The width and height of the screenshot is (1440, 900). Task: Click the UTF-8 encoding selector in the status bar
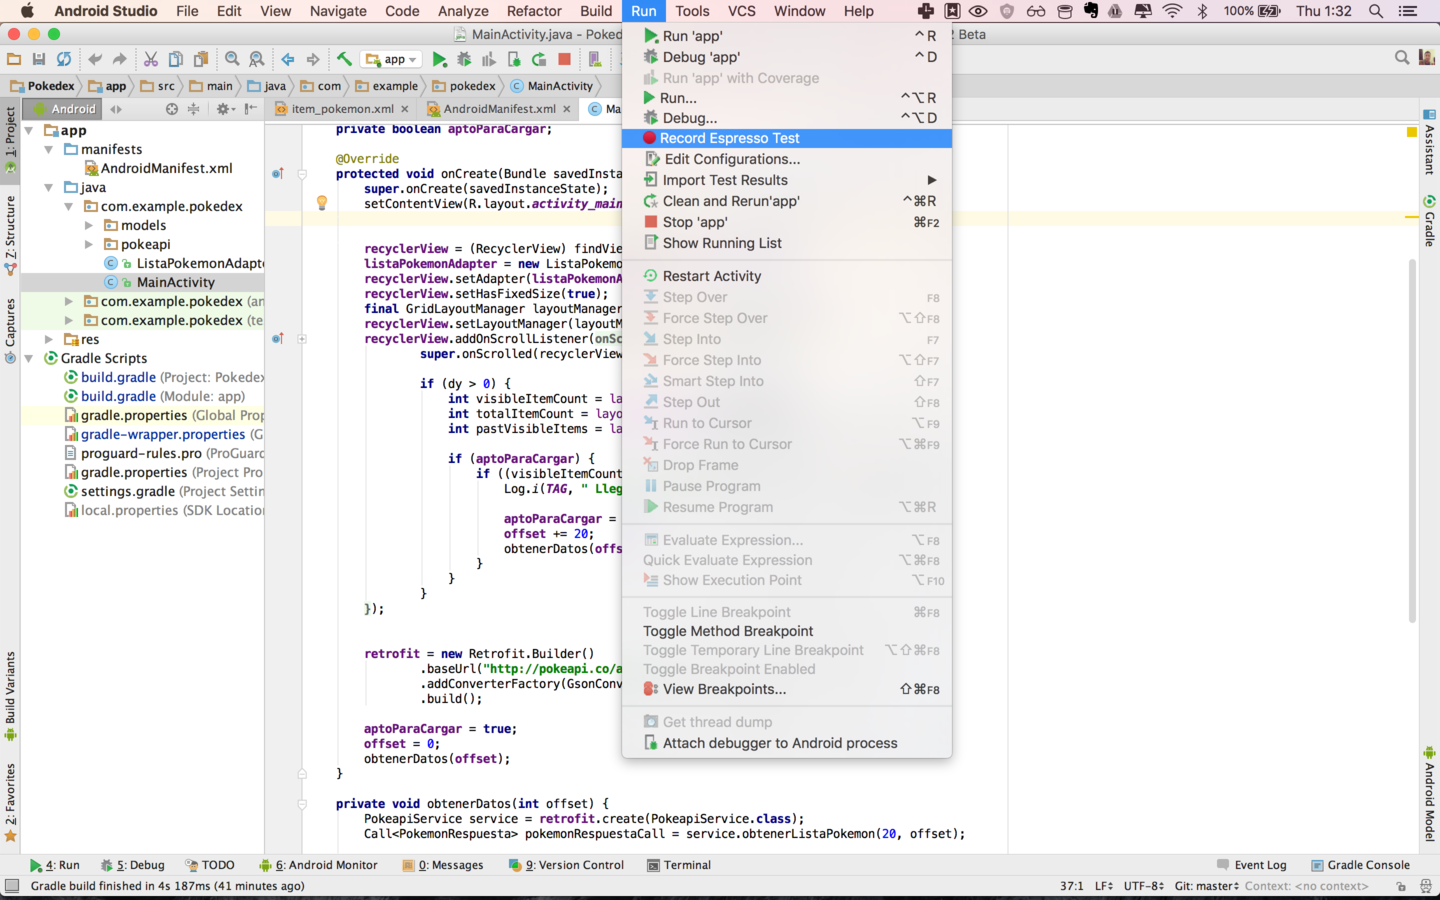pyautogui.click(x=1143, y=886)
